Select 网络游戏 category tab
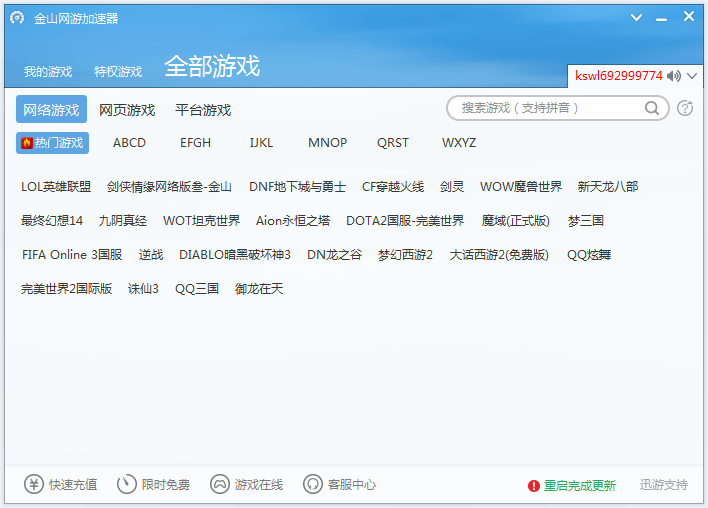 click(51, 109)
